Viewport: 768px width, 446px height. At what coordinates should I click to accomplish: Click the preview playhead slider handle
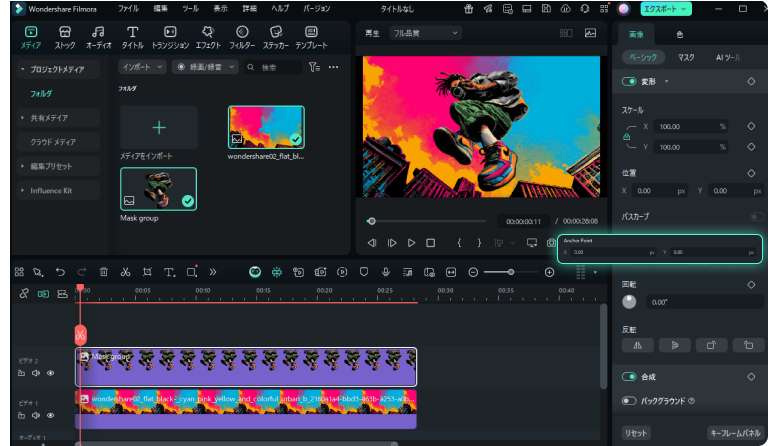[371, 221]
